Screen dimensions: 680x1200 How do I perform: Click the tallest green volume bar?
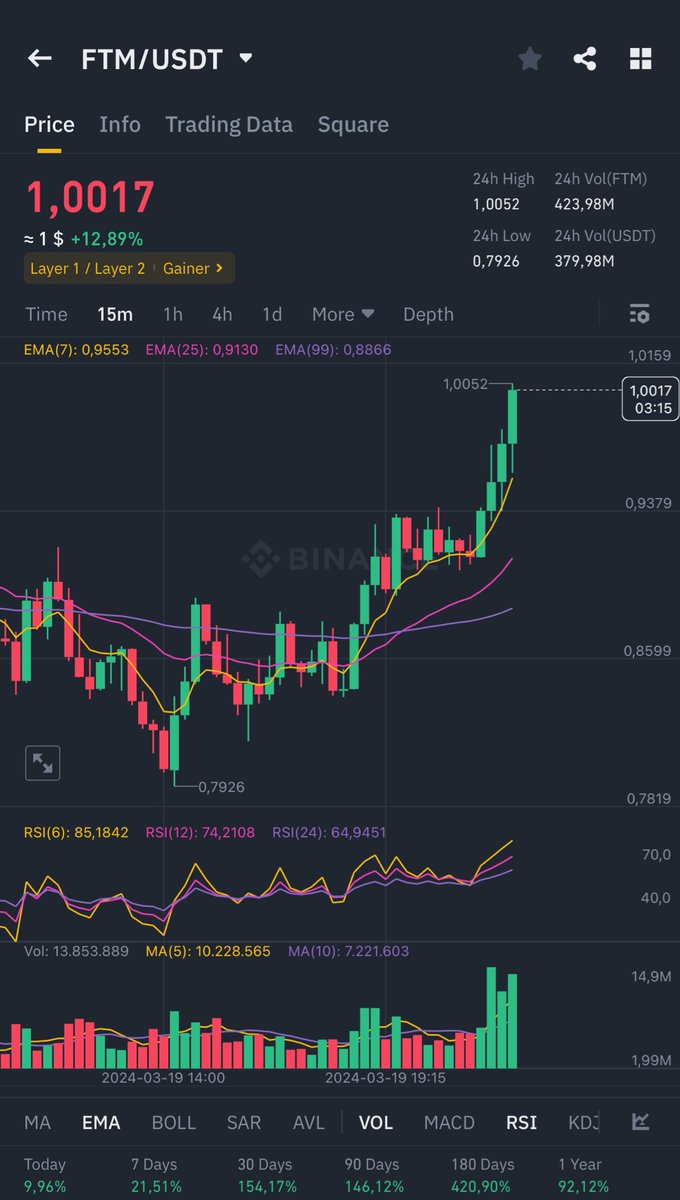pyautogui.click(x=491, y=1017)
